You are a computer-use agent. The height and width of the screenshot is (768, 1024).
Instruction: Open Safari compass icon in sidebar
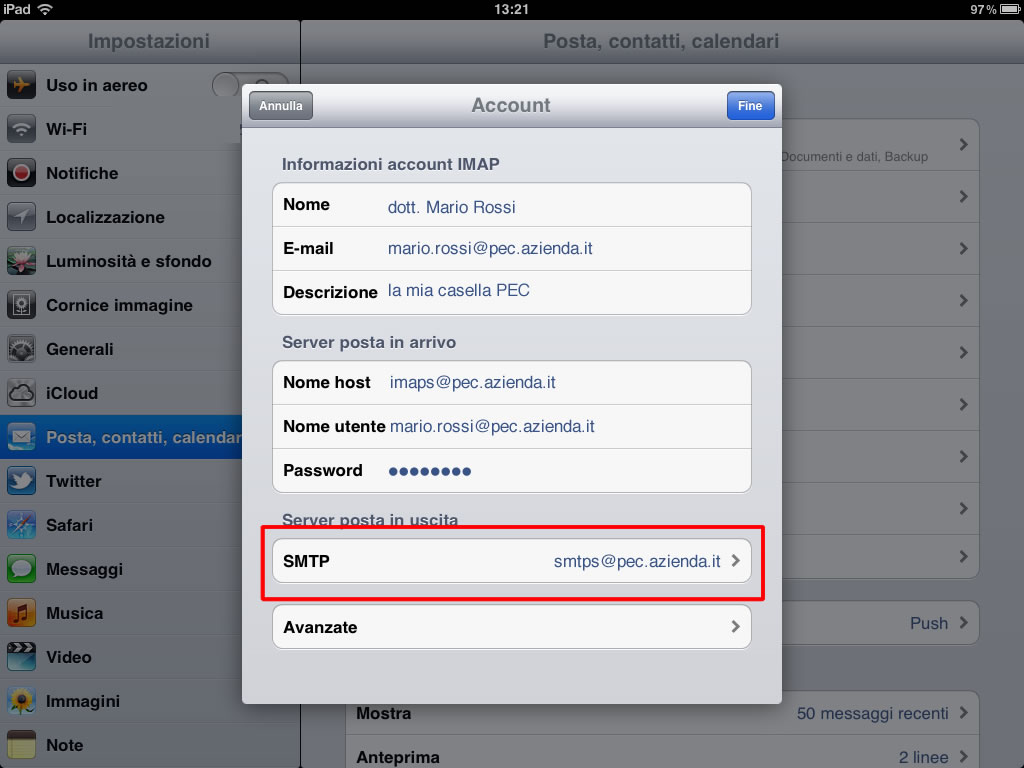click(21, 525)
